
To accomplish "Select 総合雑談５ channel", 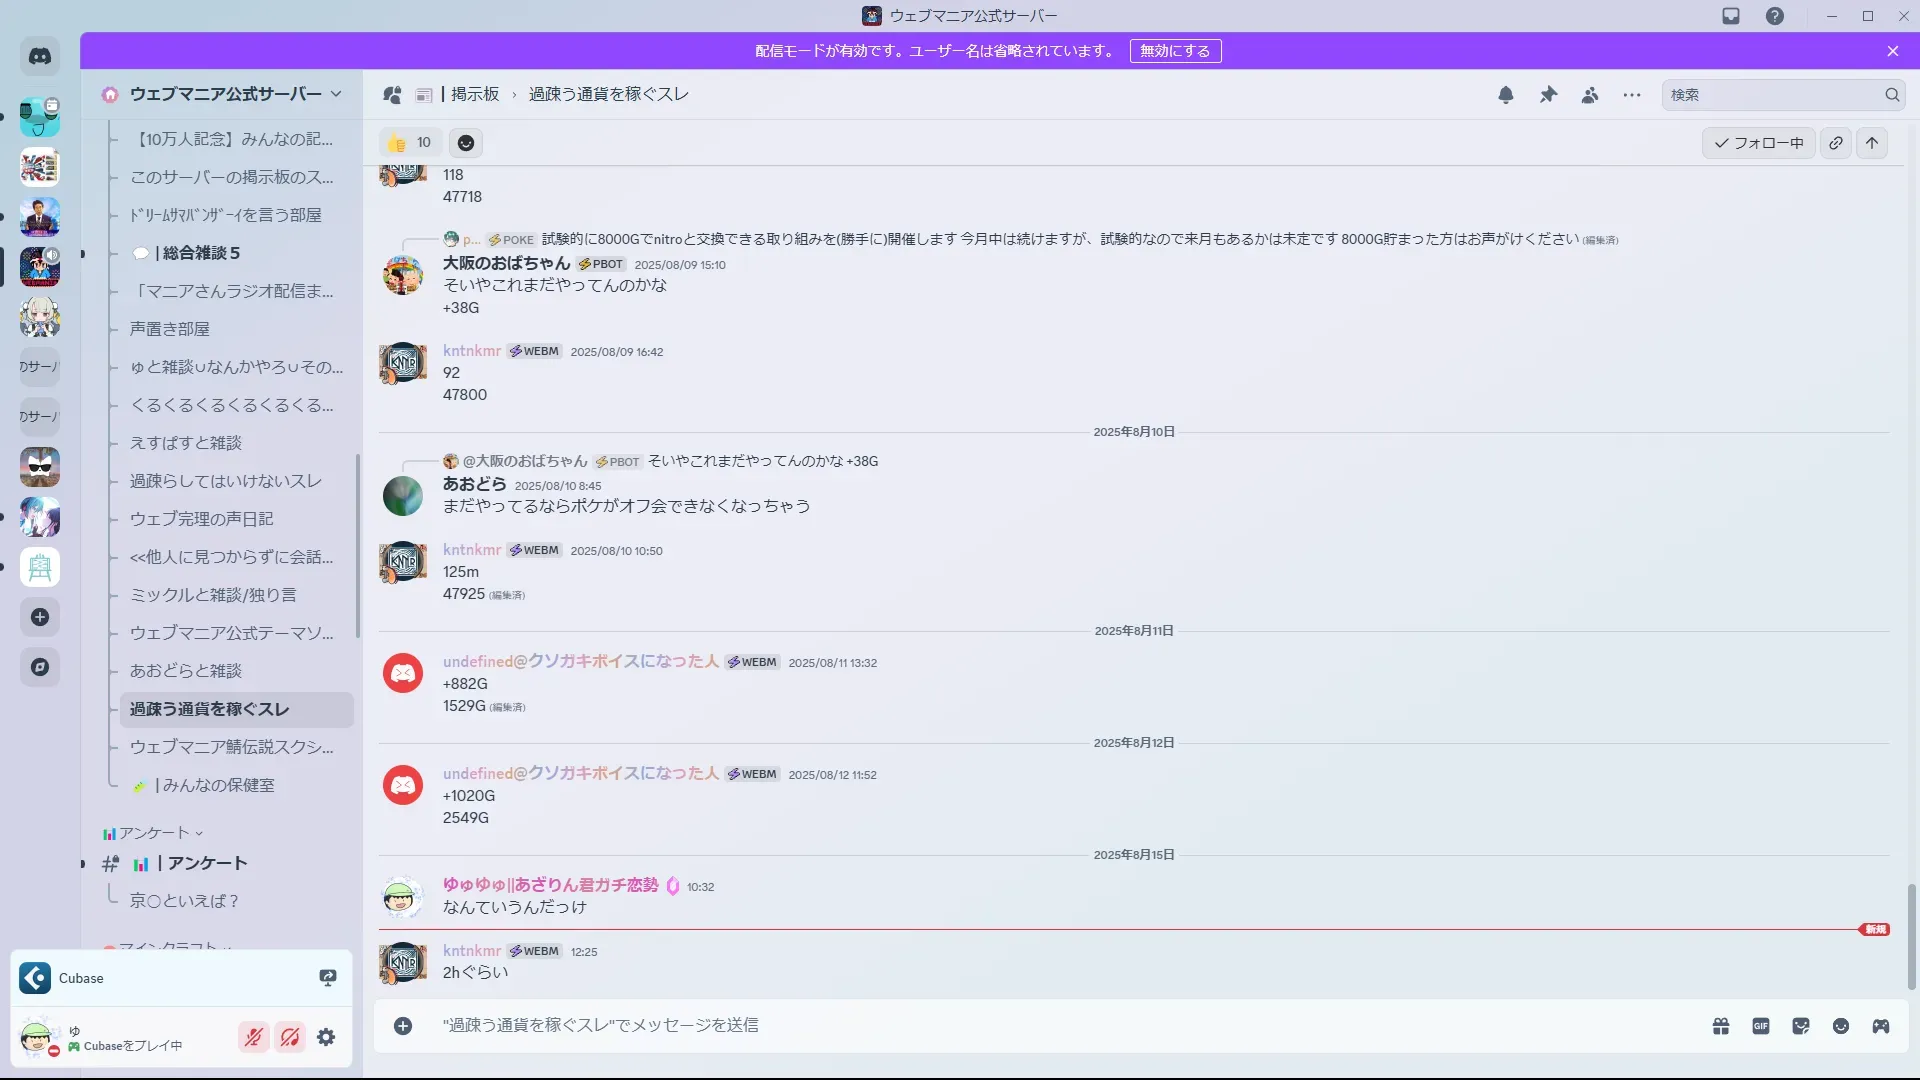I will (x=200, y=253).
